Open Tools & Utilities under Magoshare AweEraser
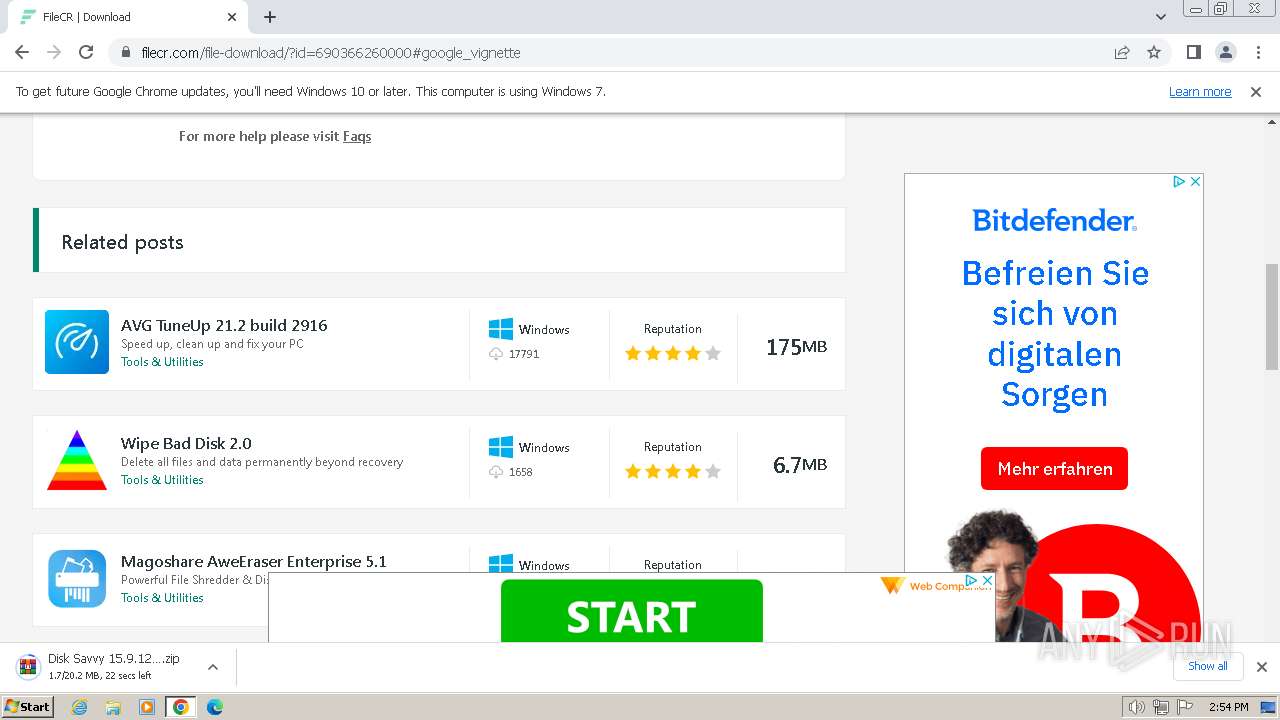The image size is (1280, 720). click(x=162, y=598)
